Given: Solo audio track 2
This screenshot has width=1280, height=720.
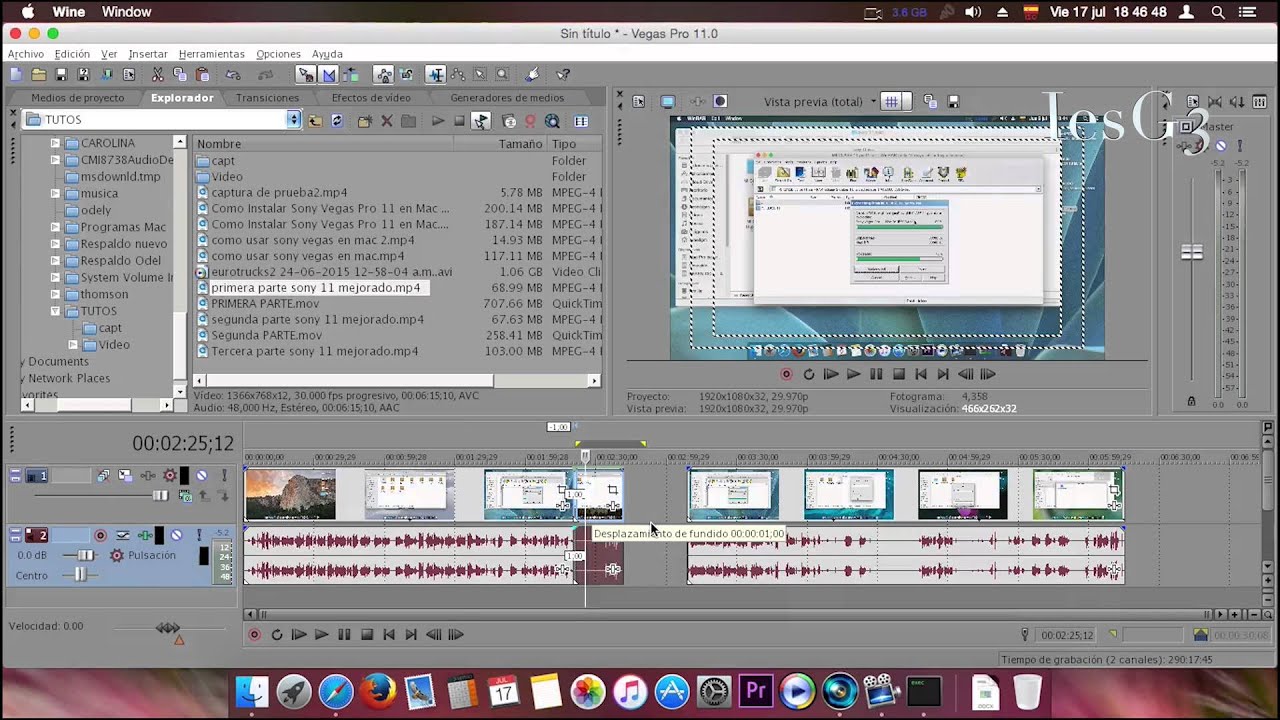Looking at the screenshot, I should coord(199,535).
